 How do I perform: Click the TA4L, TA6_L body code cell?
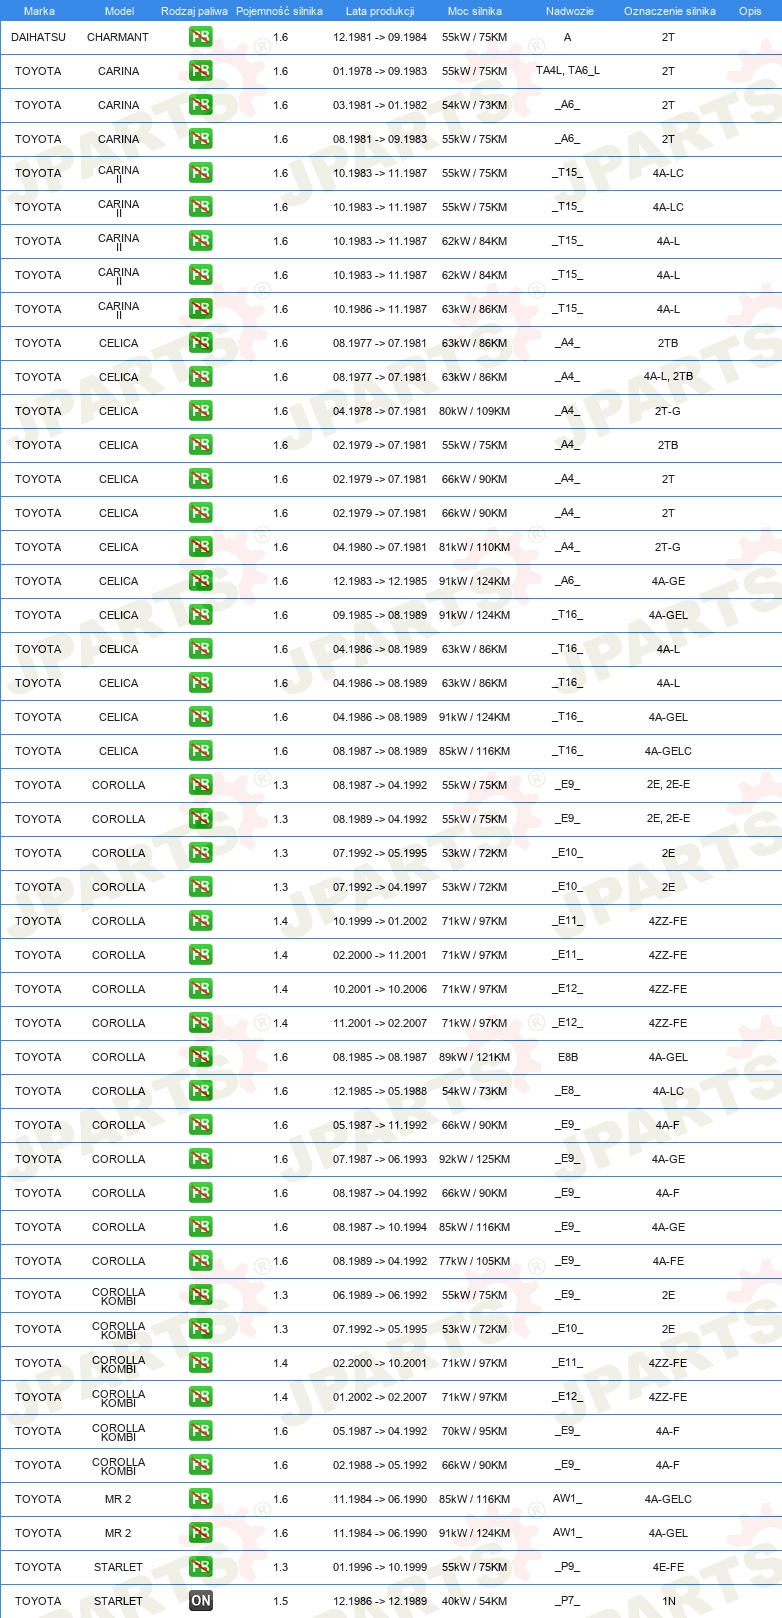click(568, 71)
